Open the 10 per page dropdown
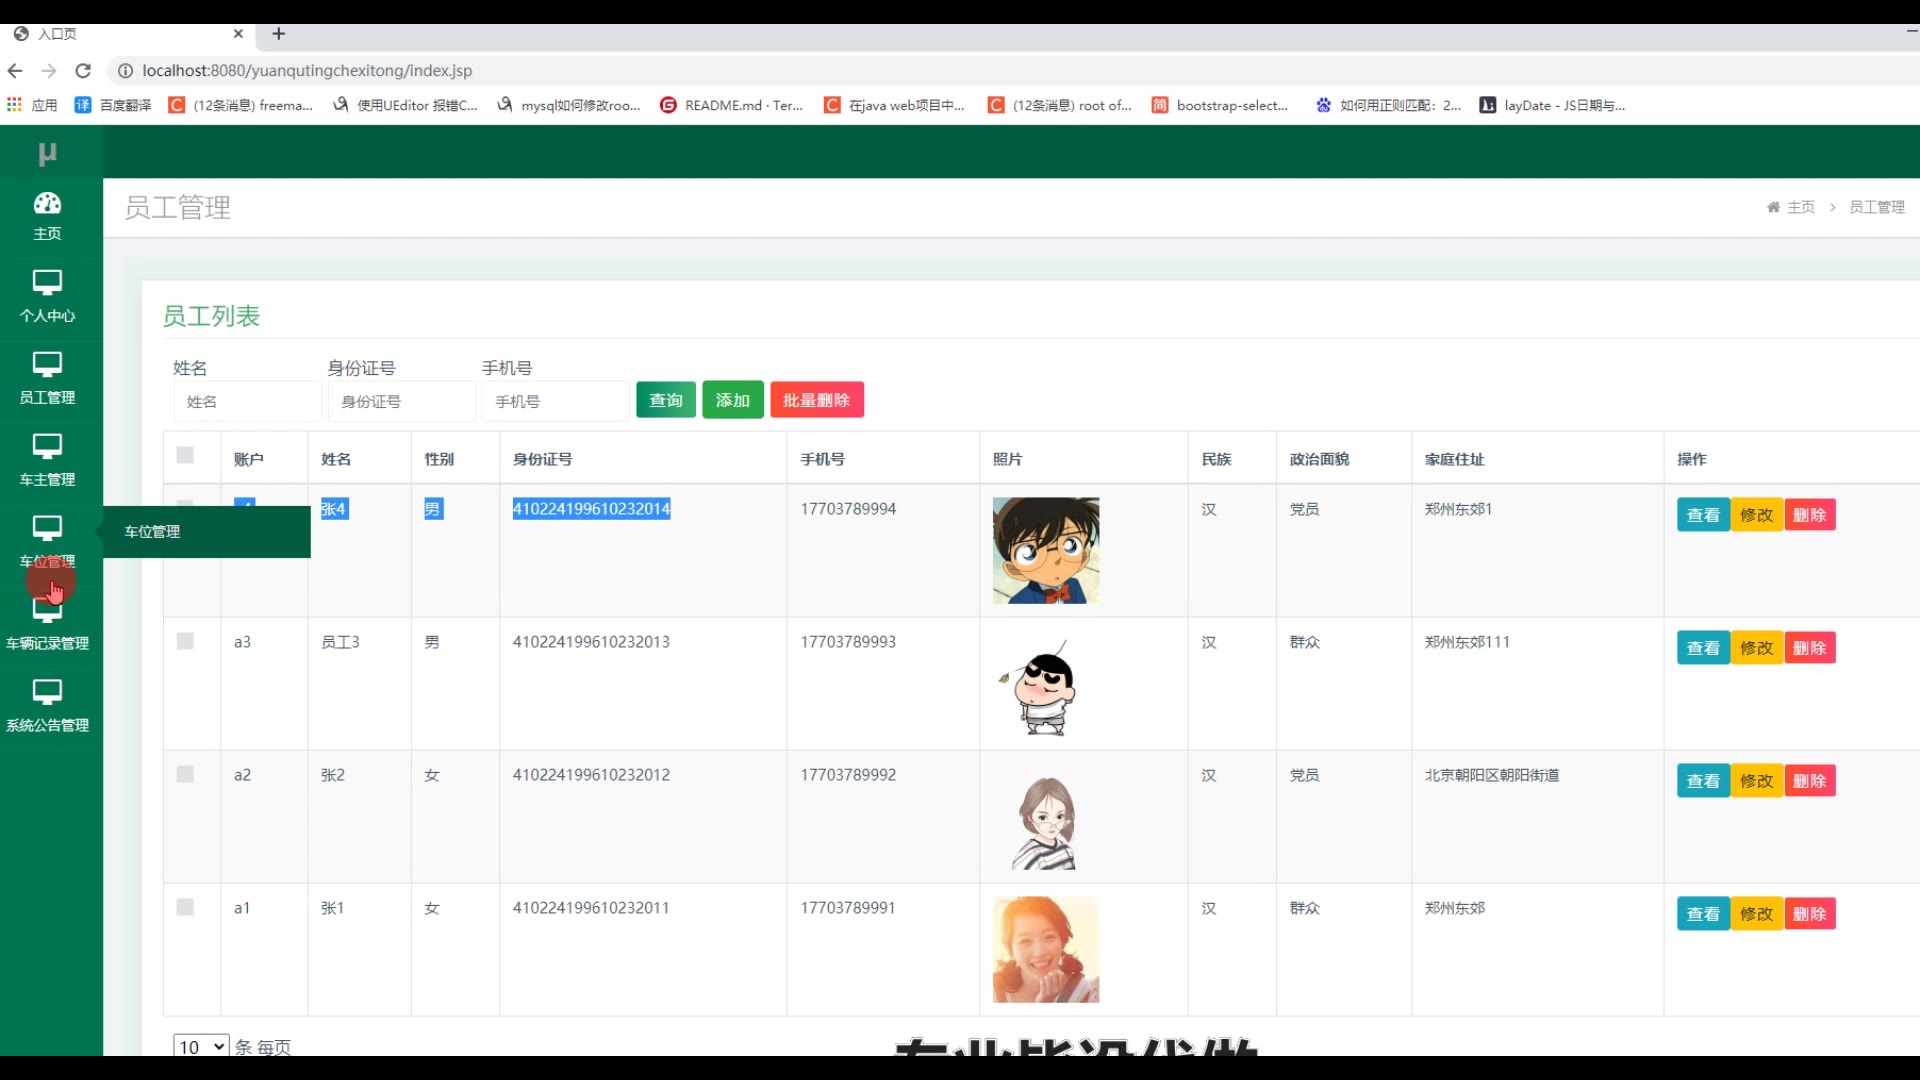Viewport: 1920px width, 1080px height. point(201,1046)
